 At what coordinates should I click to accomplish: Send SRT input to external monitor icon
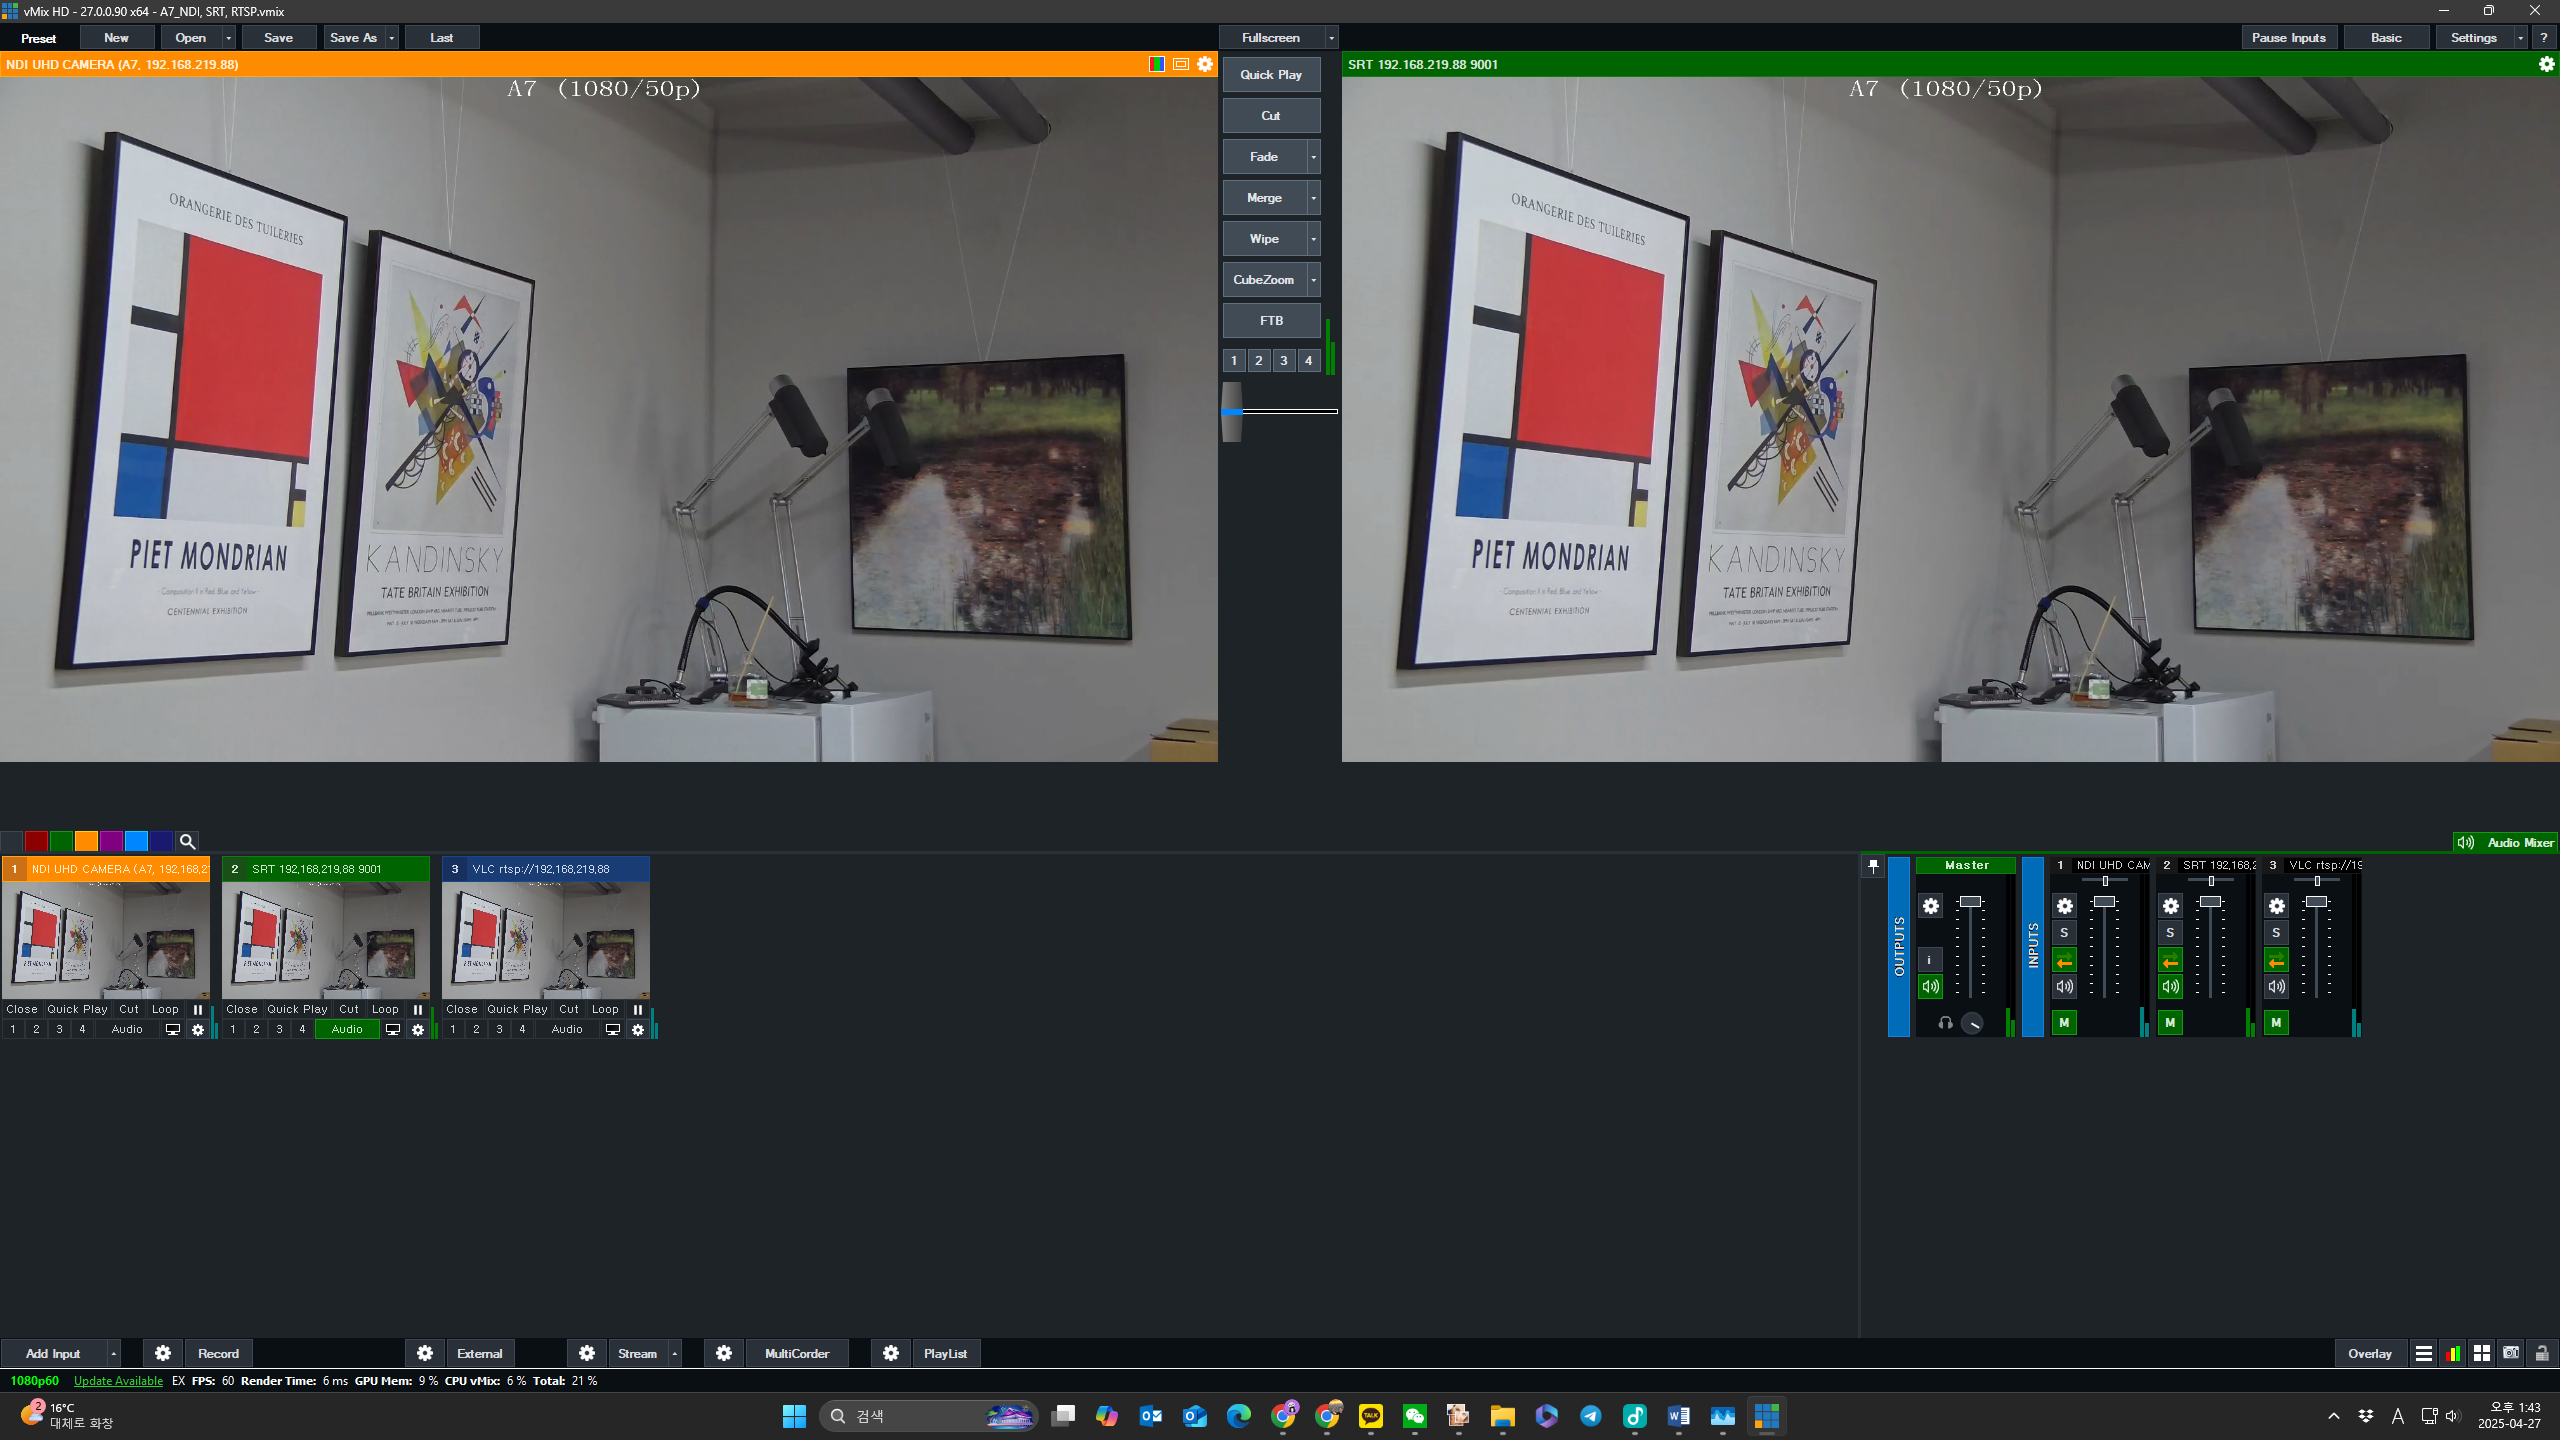pyautogui.click(x=393, y=1029)
